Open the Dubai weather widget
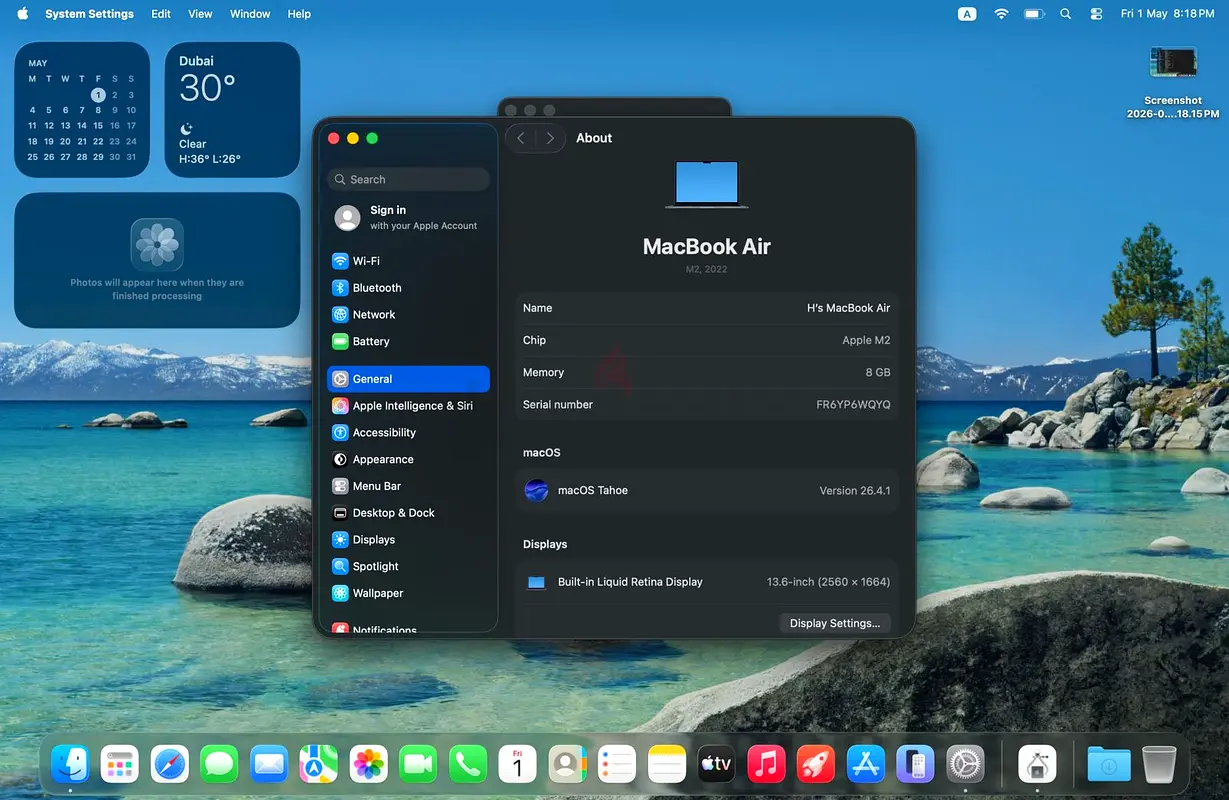This screenshot has height=800, width=1229. (232, 110)
